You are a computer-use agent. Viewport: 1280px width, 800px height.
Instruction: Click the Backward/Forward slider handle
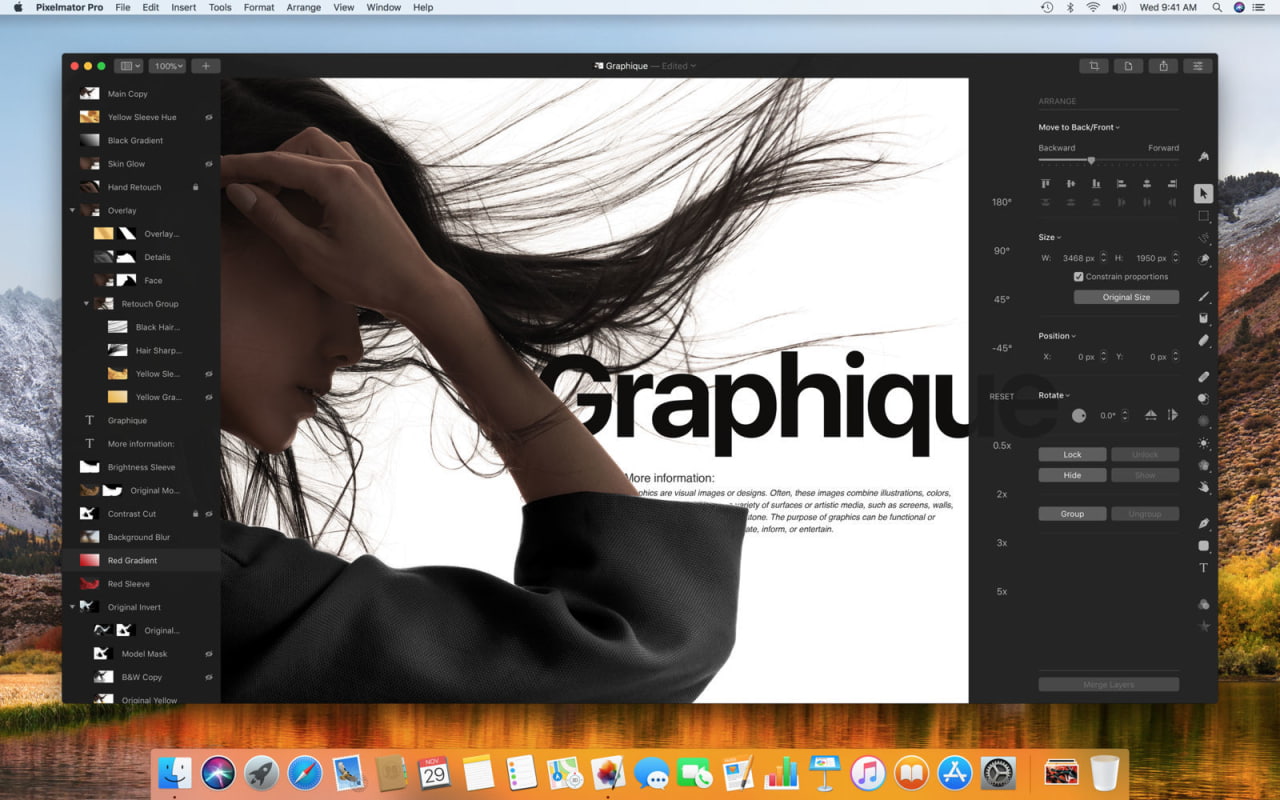(1091, 160)
